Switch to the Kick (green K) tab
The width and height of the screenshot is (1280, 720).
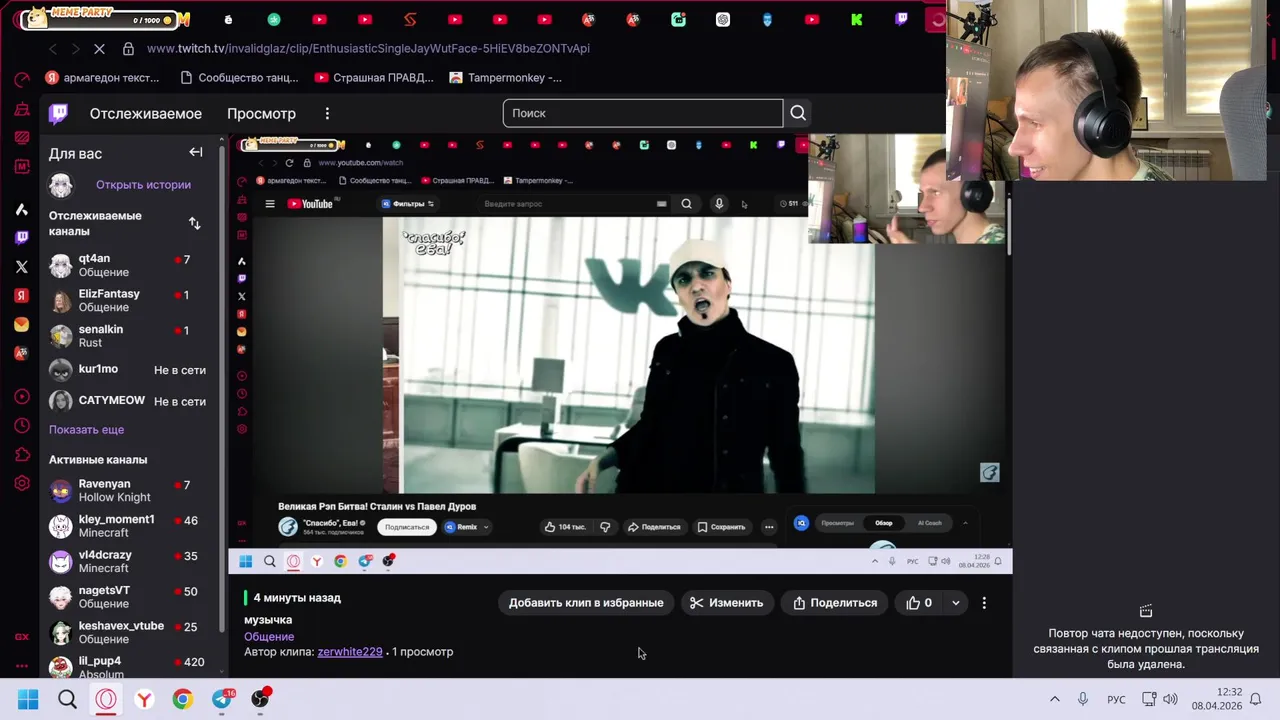pos(857,19)
